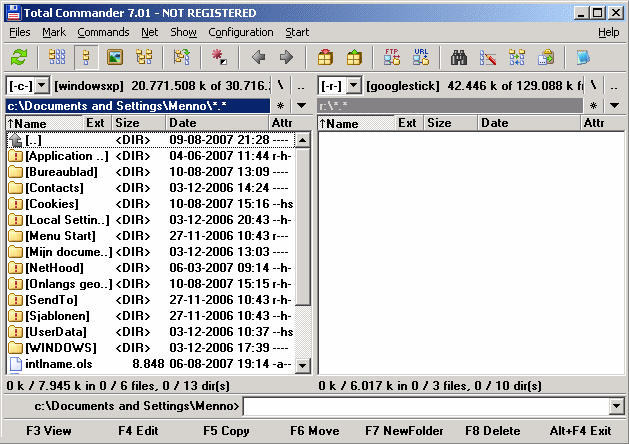Open the Configuration menu
The height and width of the screenshot is (444, 629).
[241, 32]
